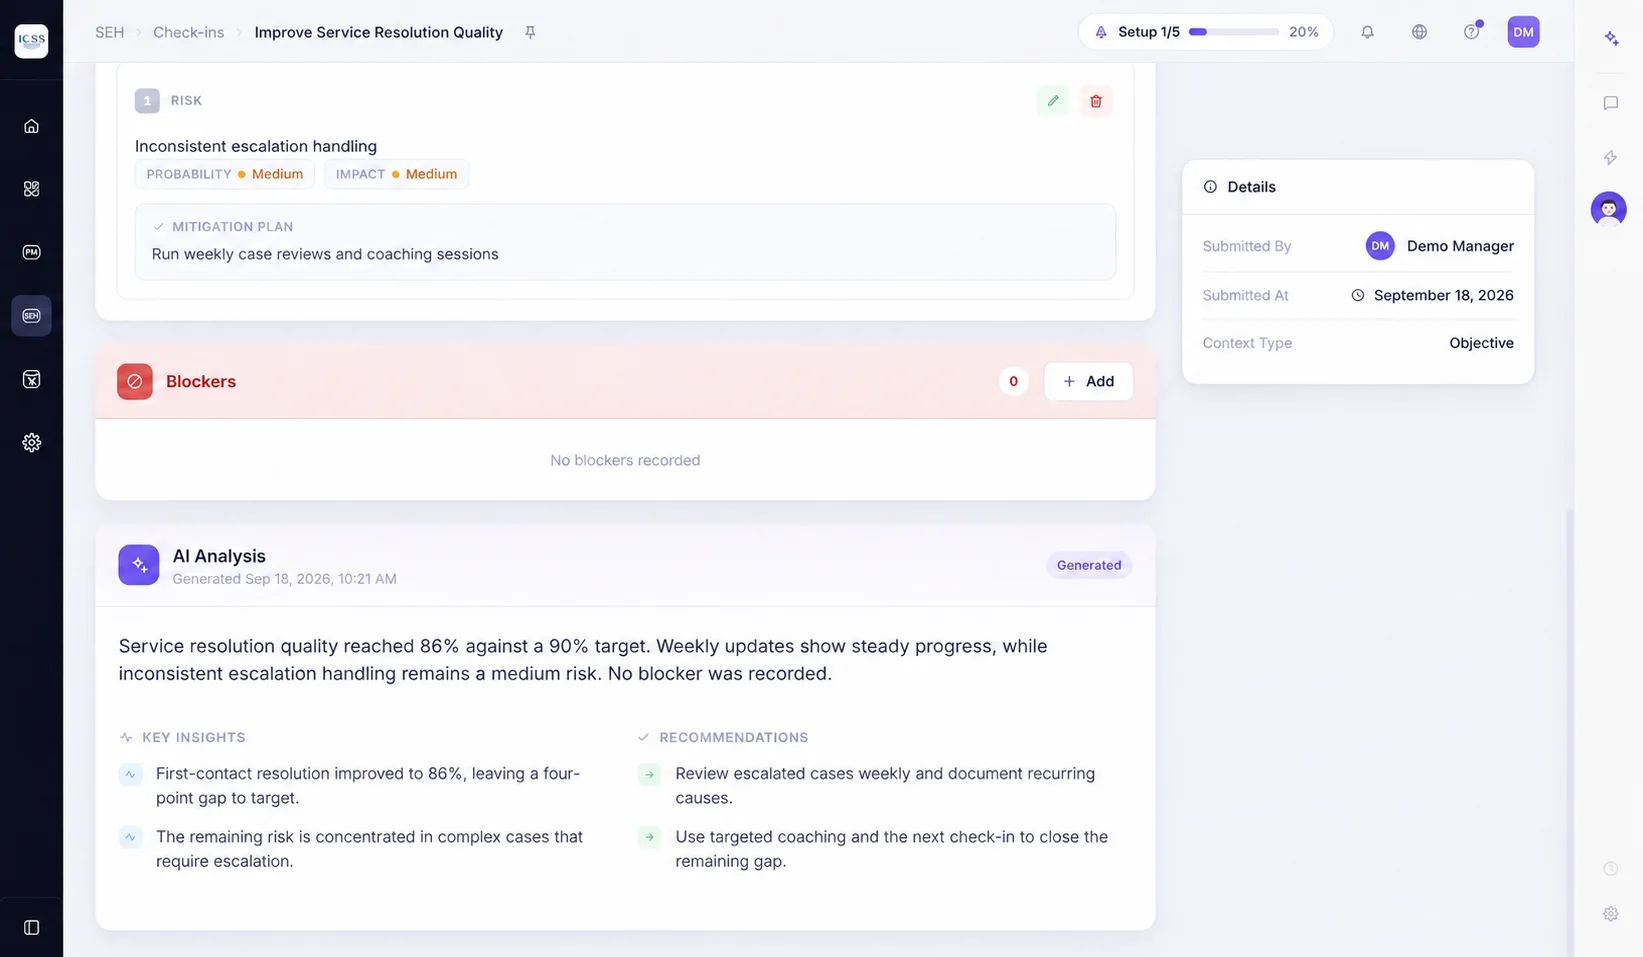Edit the Inconsistent escalation handling risk
Screen dimensions: 1643x957
(x=1053, y=101)
